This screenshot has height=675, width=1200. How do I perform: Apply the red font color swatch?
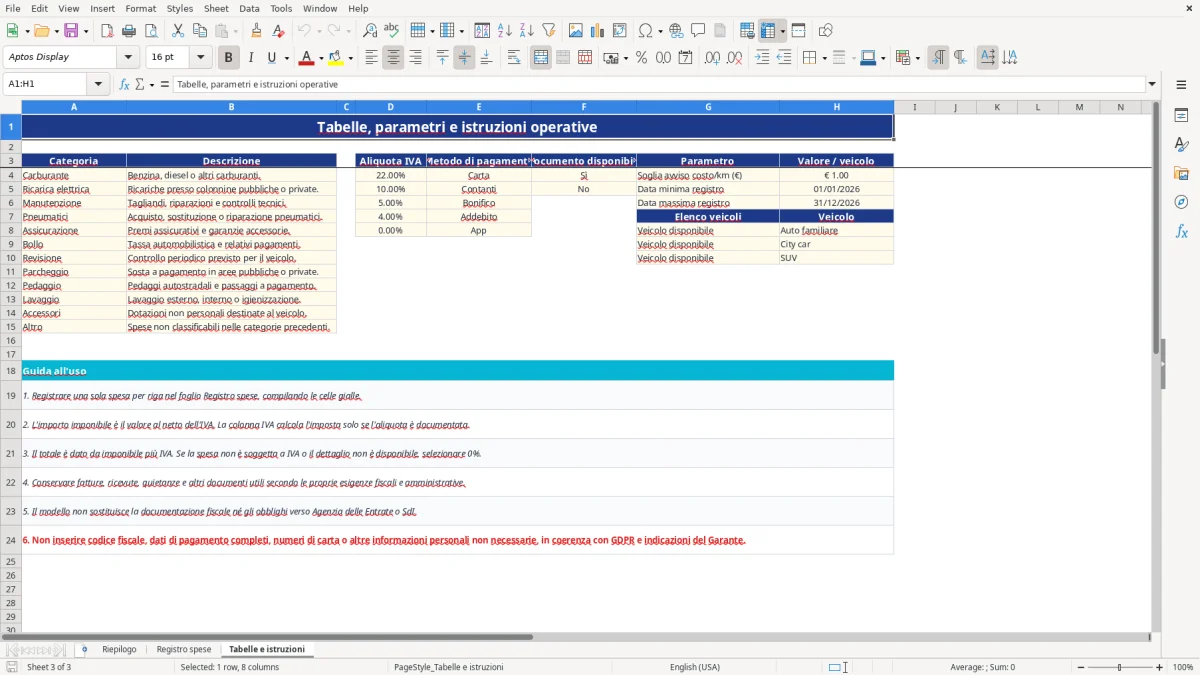[x=307, y=58]
